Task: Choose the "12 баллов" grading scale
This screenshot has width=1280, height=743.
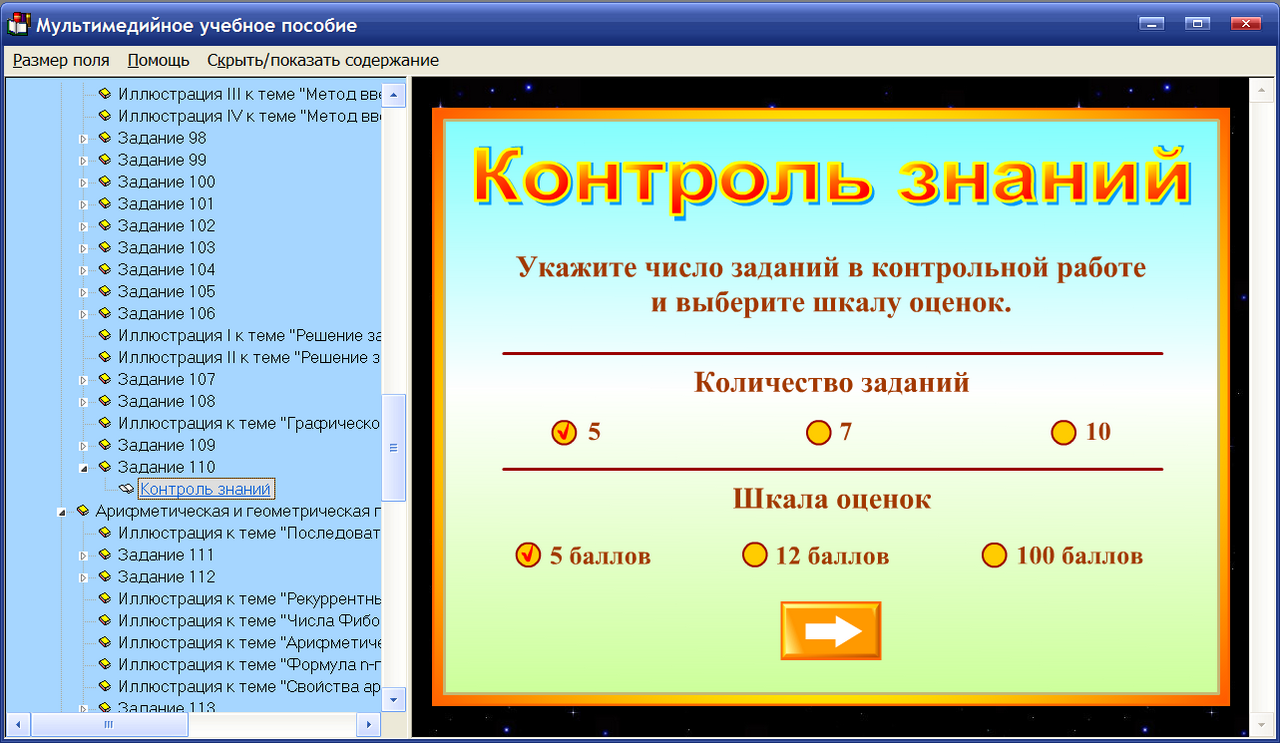Action: 755,555
